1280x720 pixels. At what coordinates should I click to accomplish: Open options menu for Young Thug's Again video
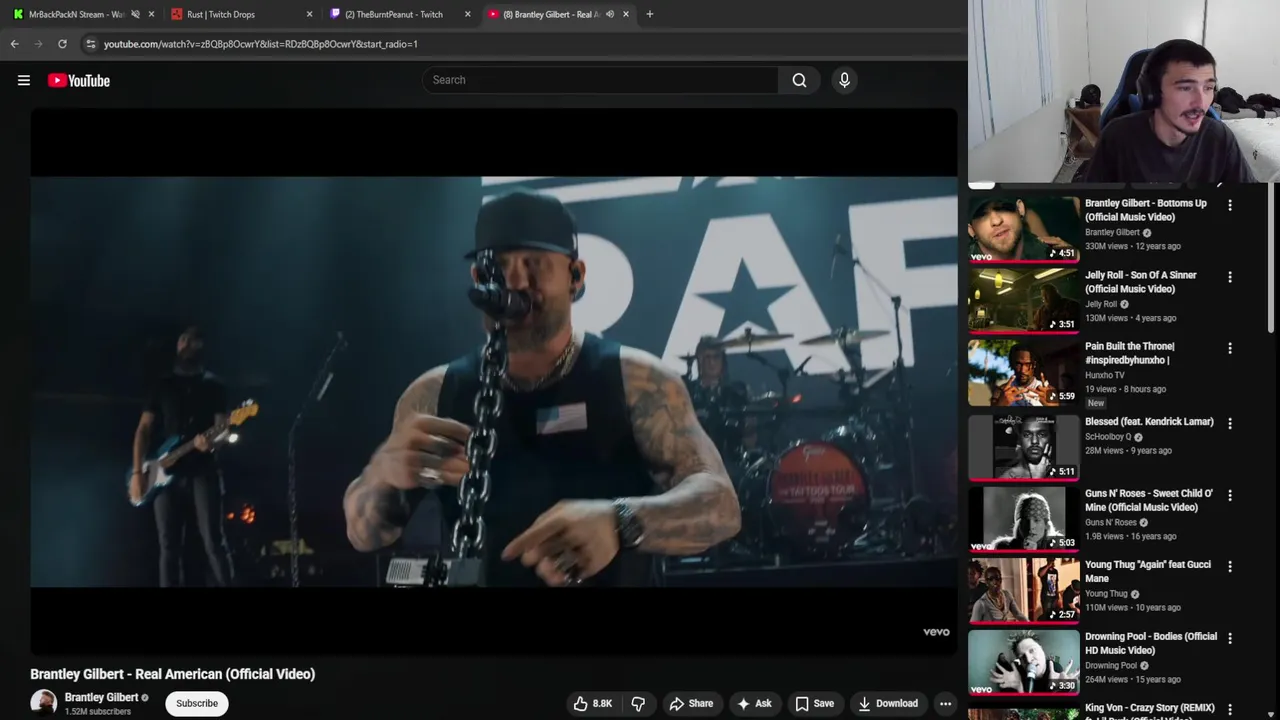pyautogui.click(x=1230, y=566)
